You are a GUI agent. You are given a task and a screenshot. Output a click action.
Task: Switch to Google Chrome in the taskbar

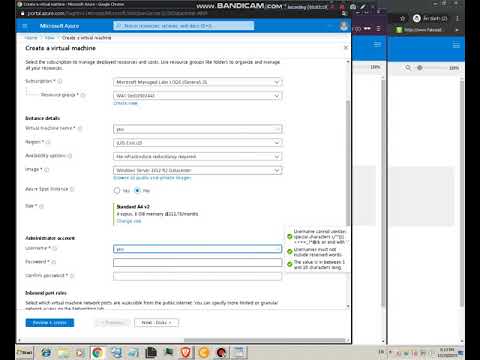pyautogui.click(x=97, y=352)
